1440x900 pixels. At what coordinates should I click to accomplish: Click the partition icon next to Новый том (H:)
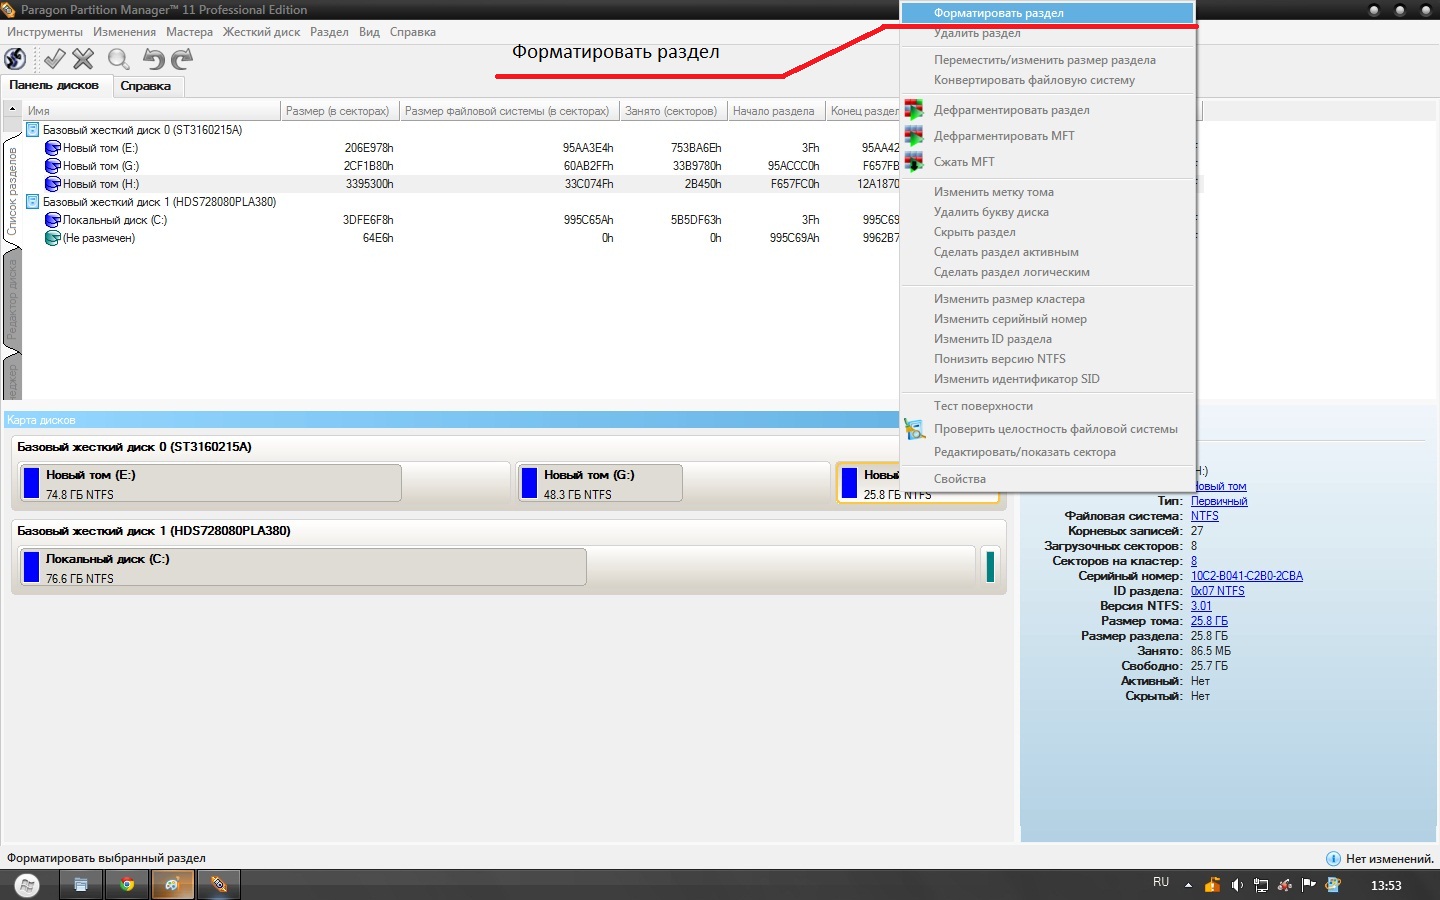point(53,184)
